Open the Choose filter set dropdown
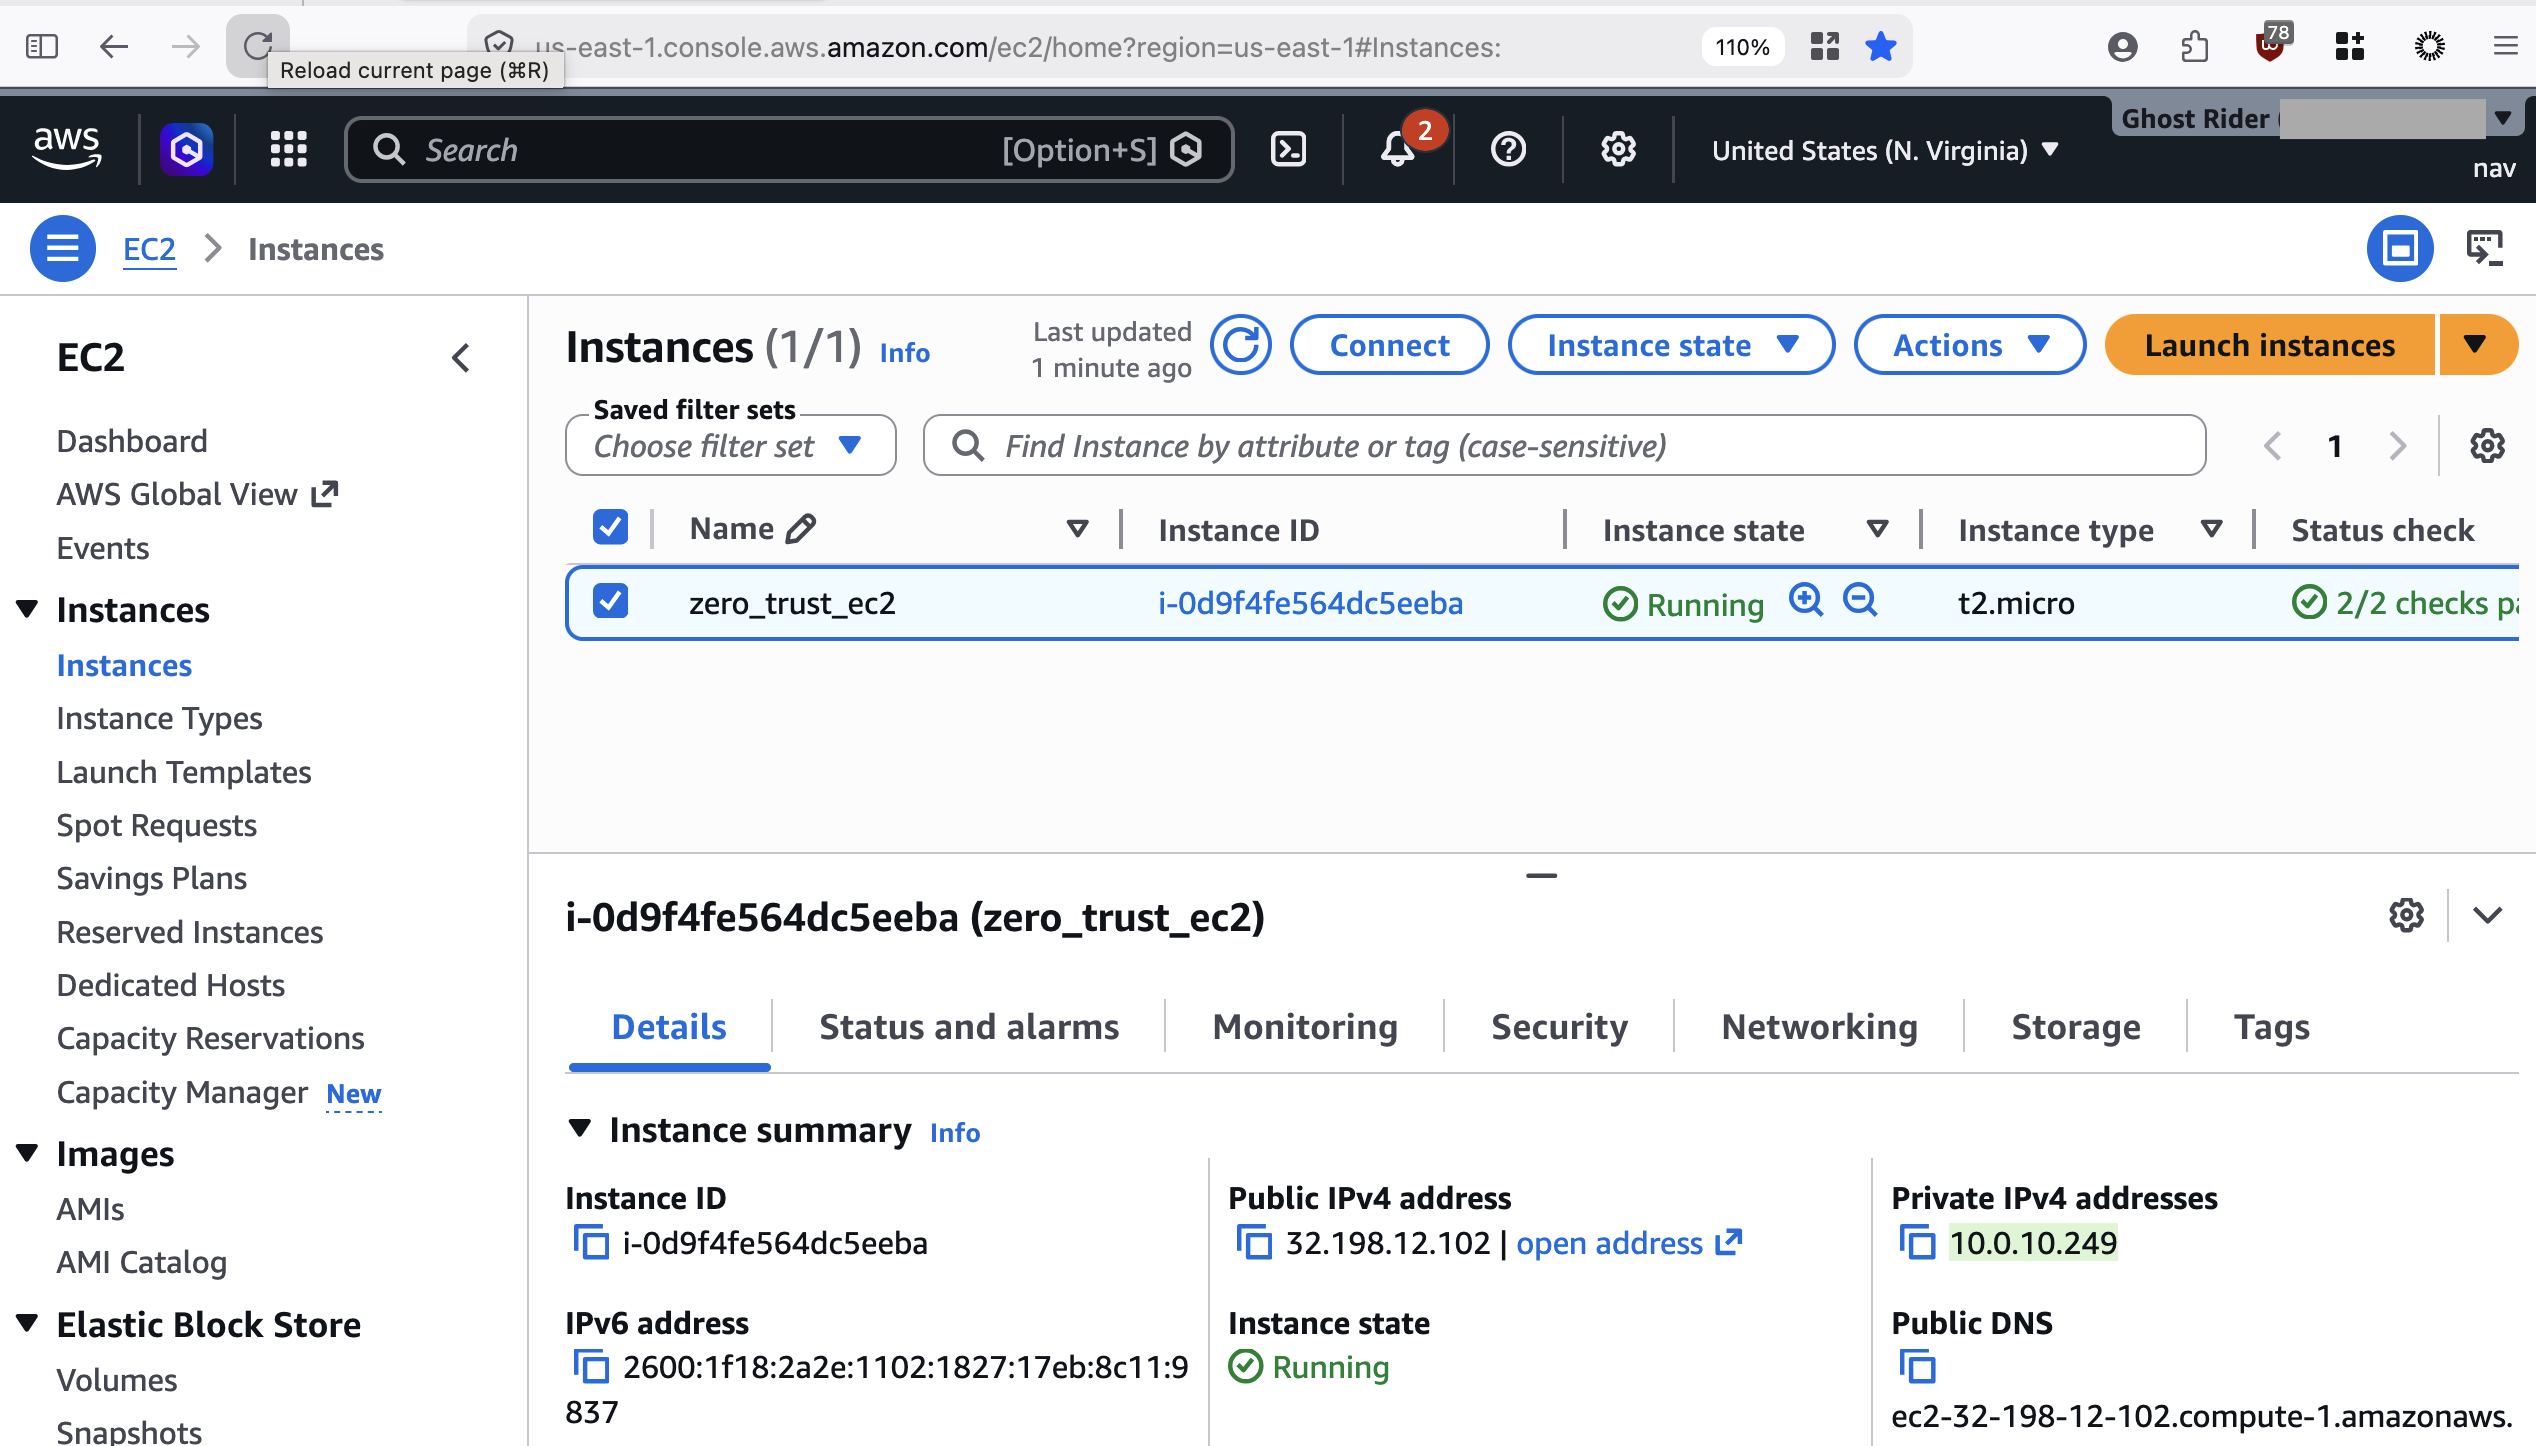 click(730, 446)
